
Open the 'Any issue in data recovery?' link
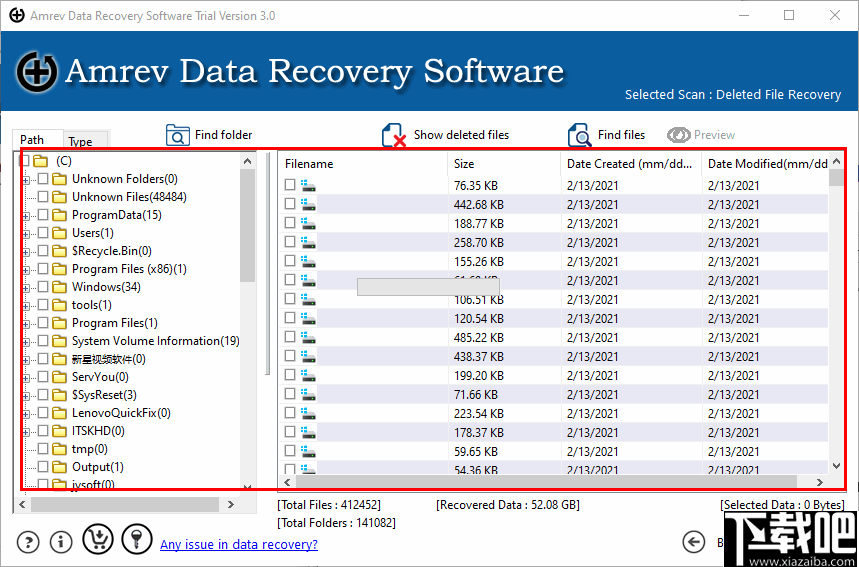(x=239, y=544)
